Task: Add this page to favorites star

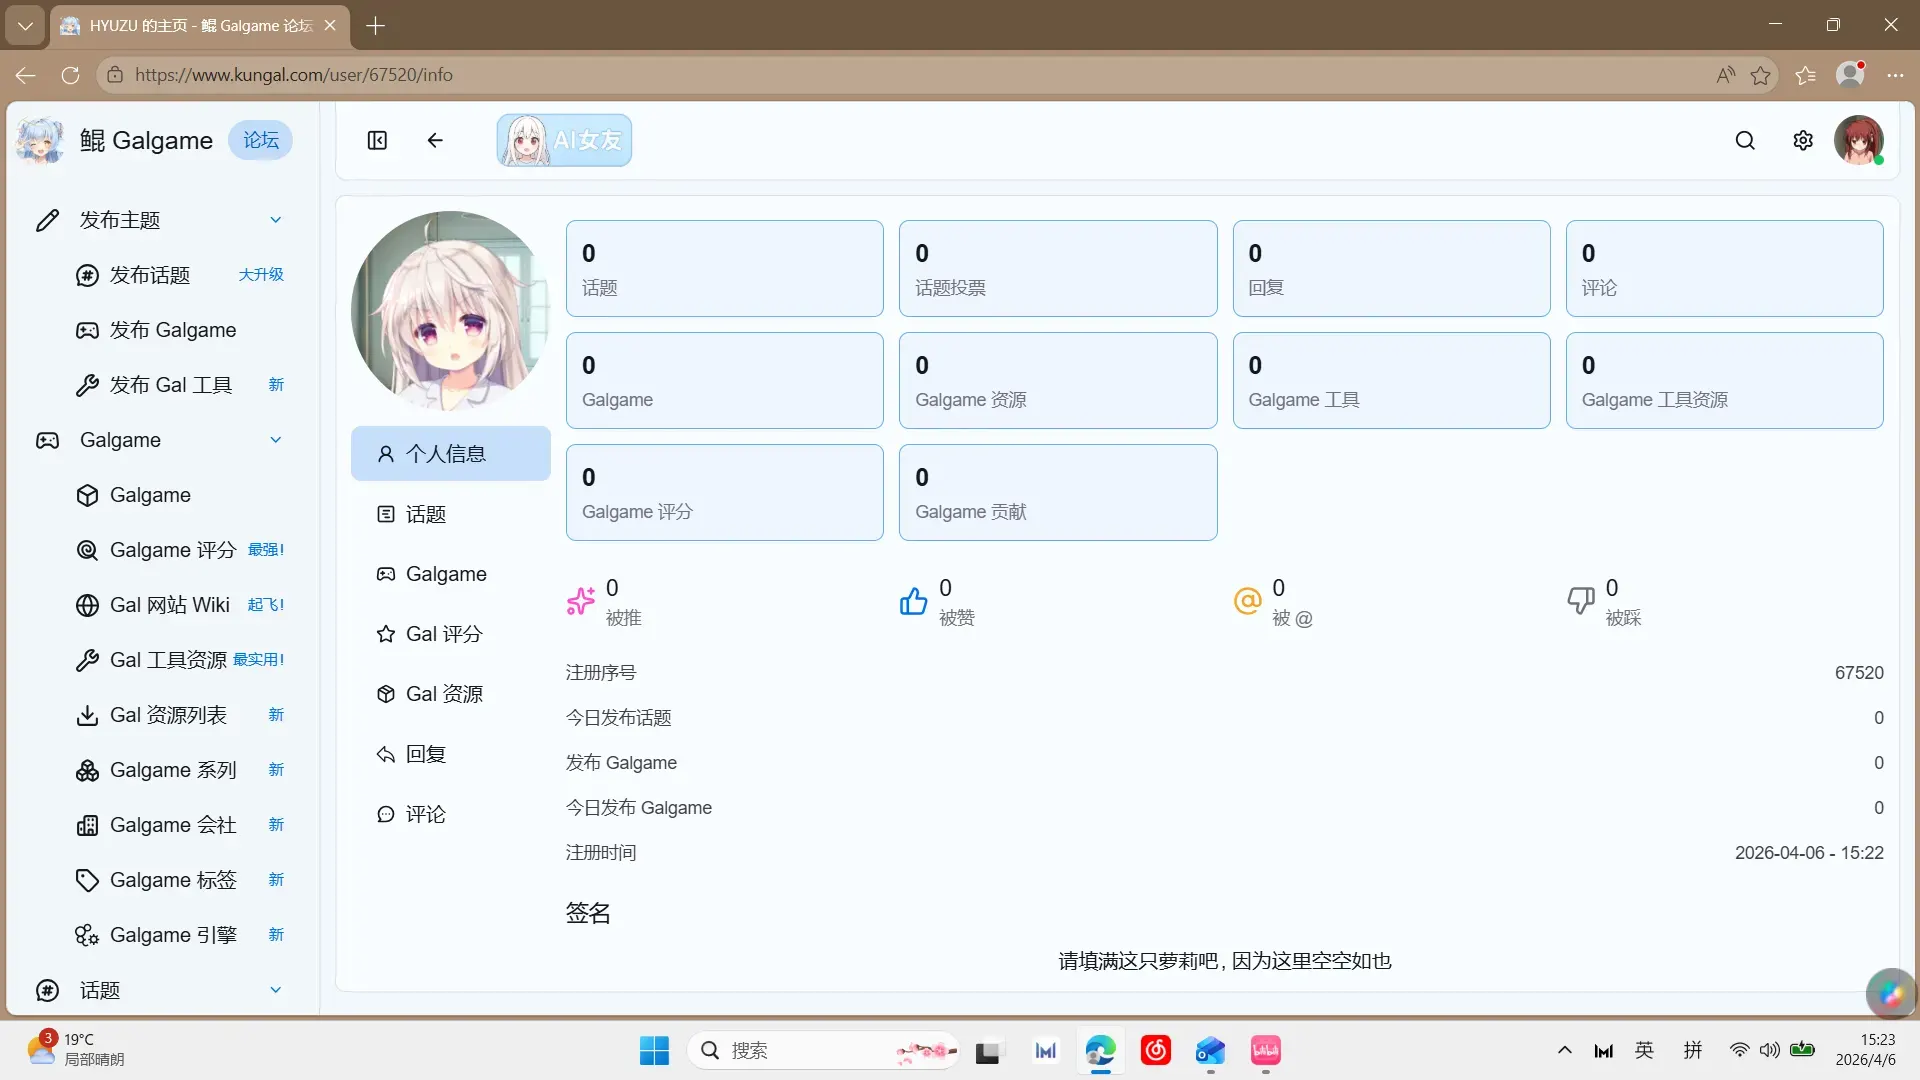Action: click(x=1760, y=75)
